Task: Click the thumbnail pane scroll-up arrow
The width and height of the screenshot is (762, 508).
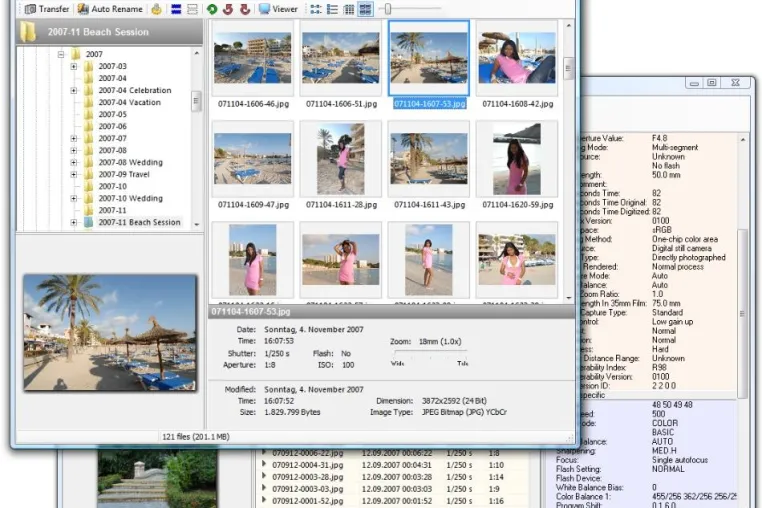Action: pos(569,25)
